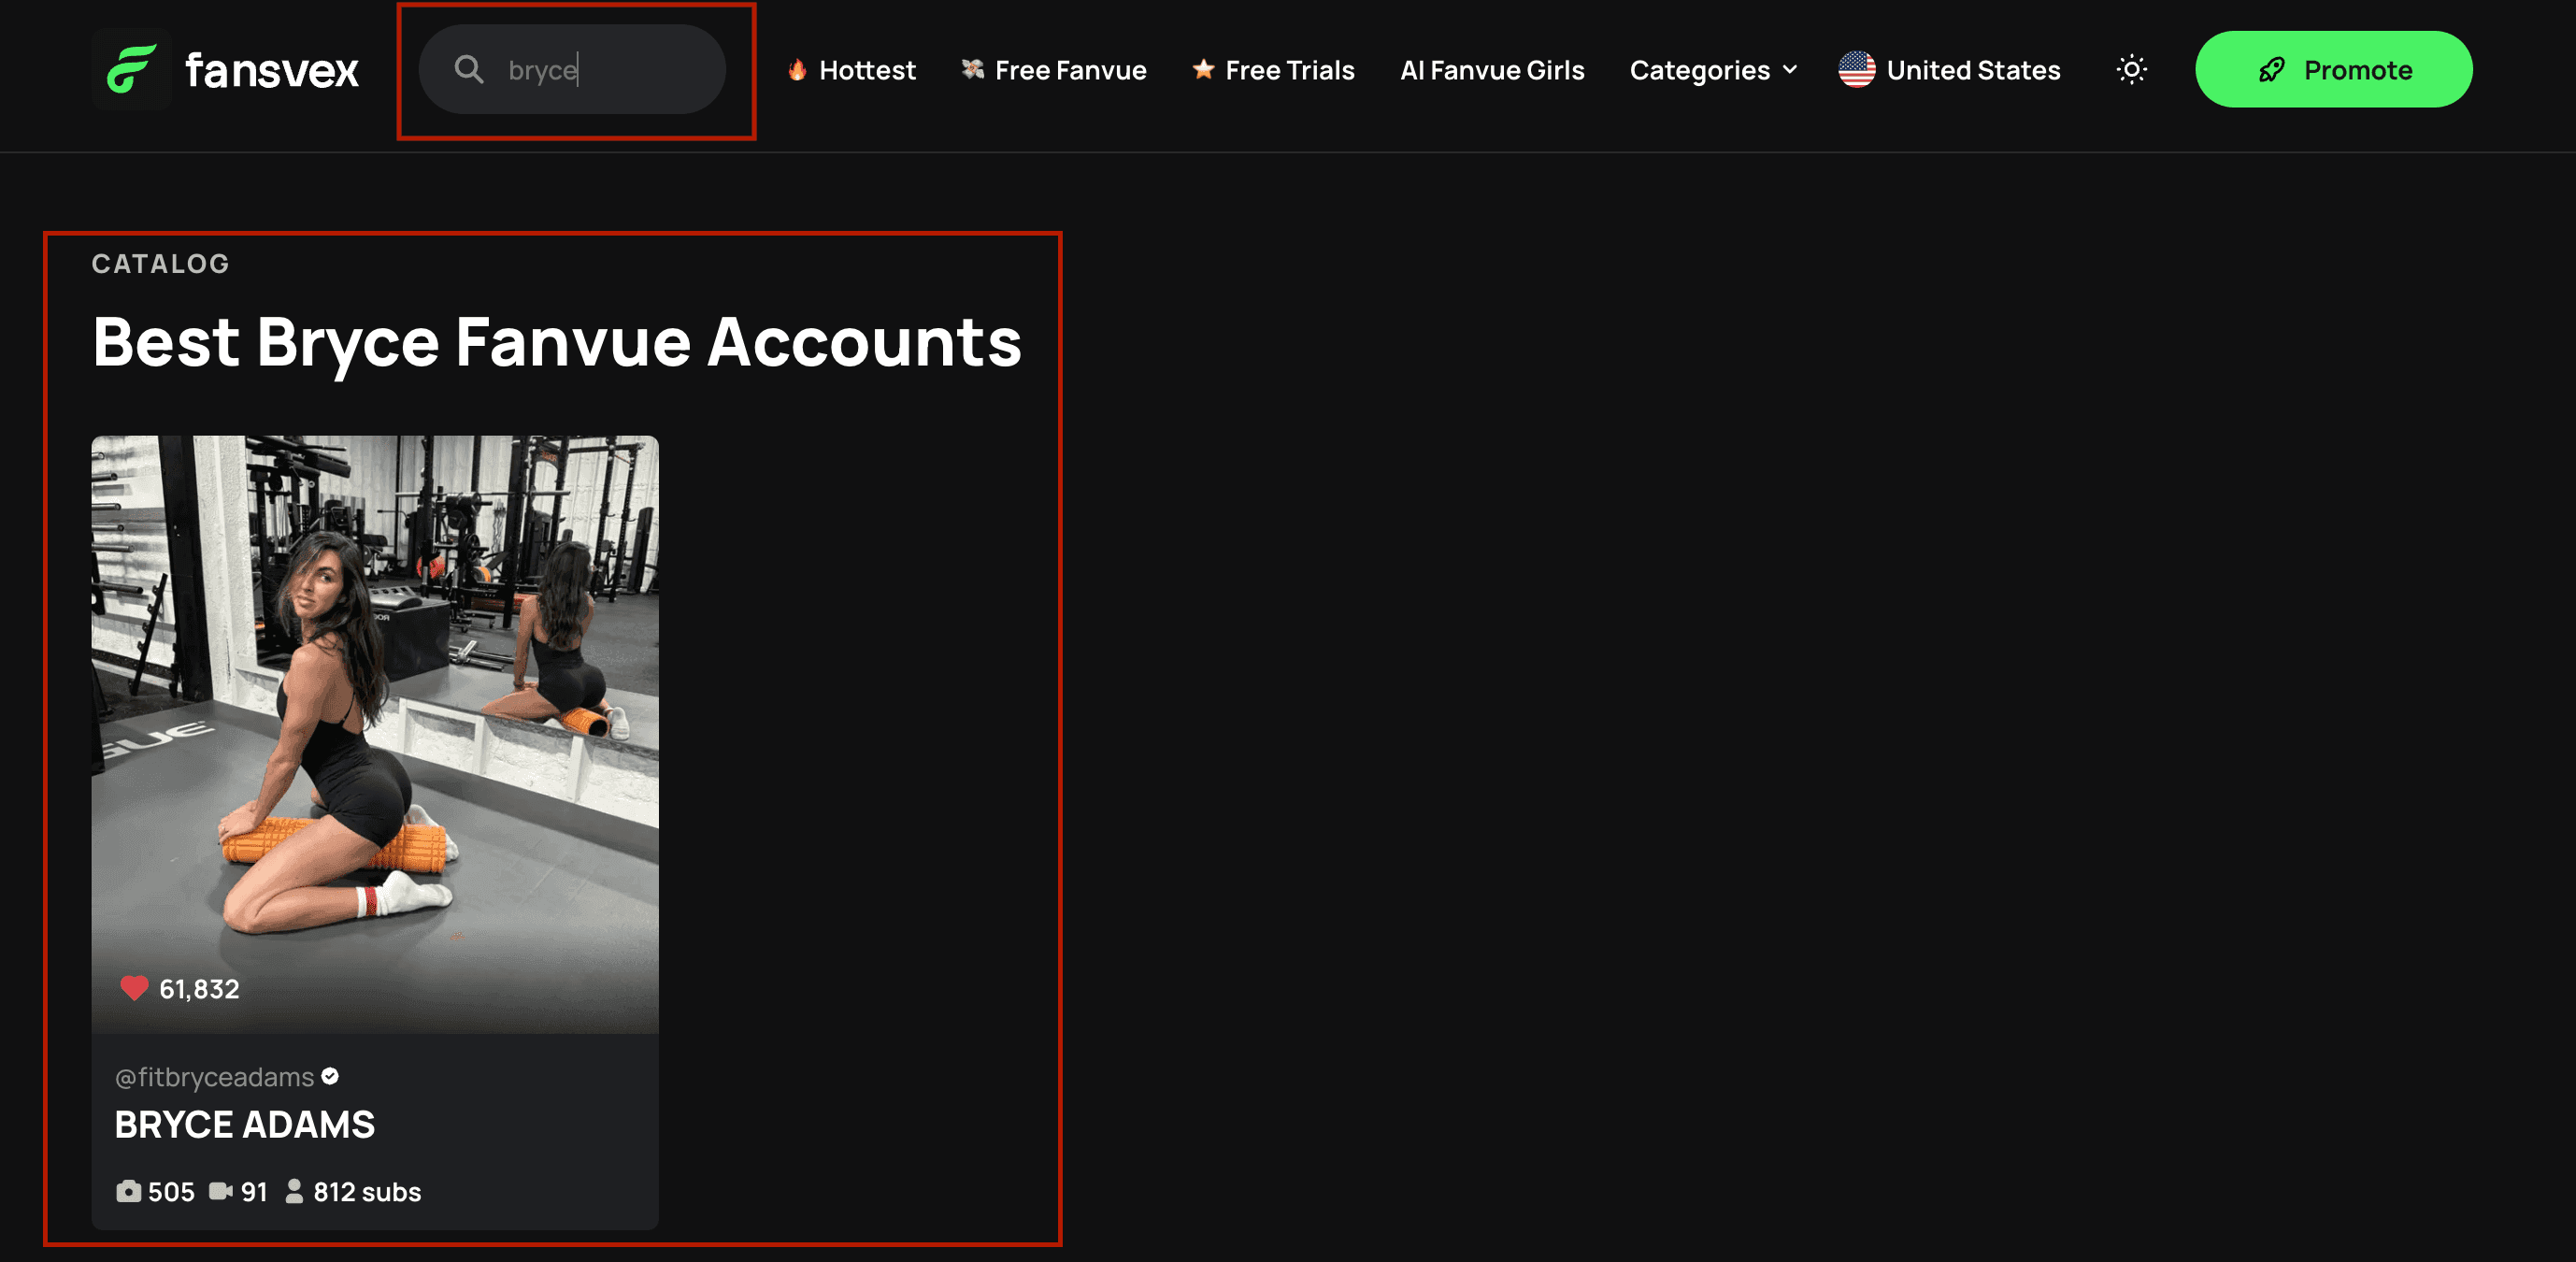
Task: Click the icon beside Free Fanvue
Action: click(x=972, y=69)
